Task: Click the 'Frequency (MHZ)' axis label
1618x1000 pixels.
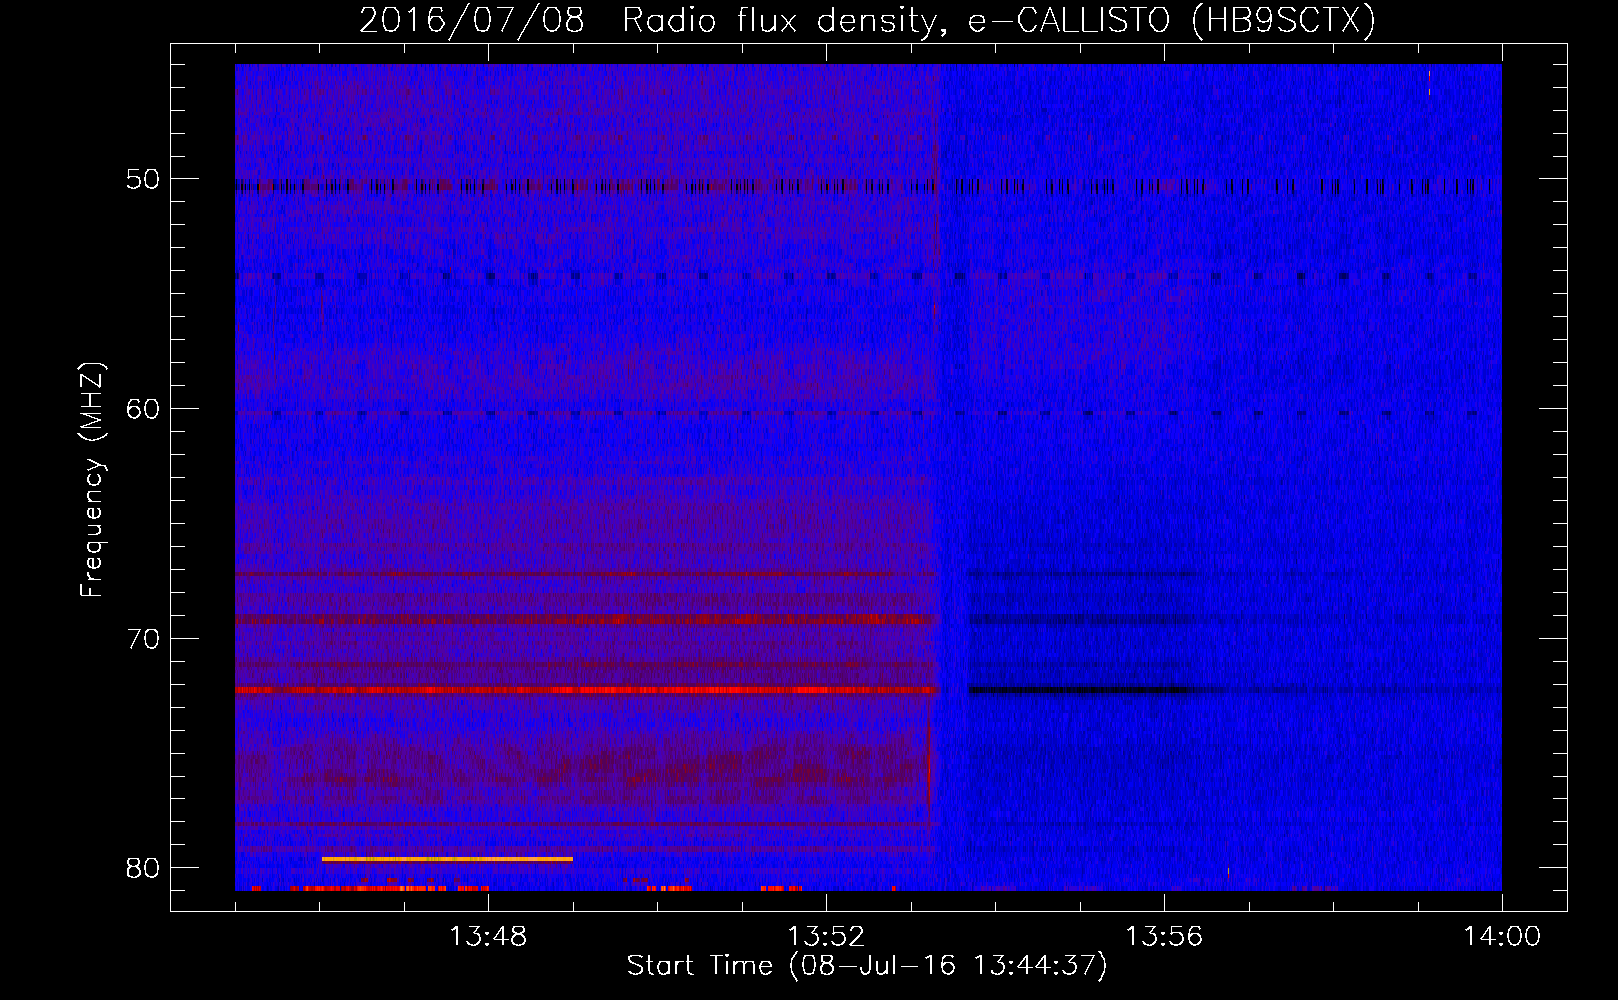Action: pos(92,480)
